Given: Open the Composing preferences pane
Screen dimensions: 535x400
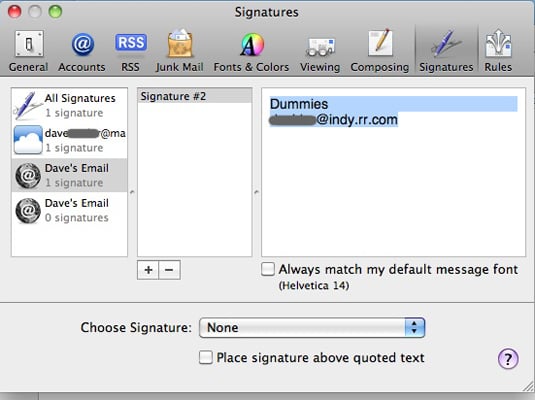Looking at the screenshot, I should (x=380, y=51).
